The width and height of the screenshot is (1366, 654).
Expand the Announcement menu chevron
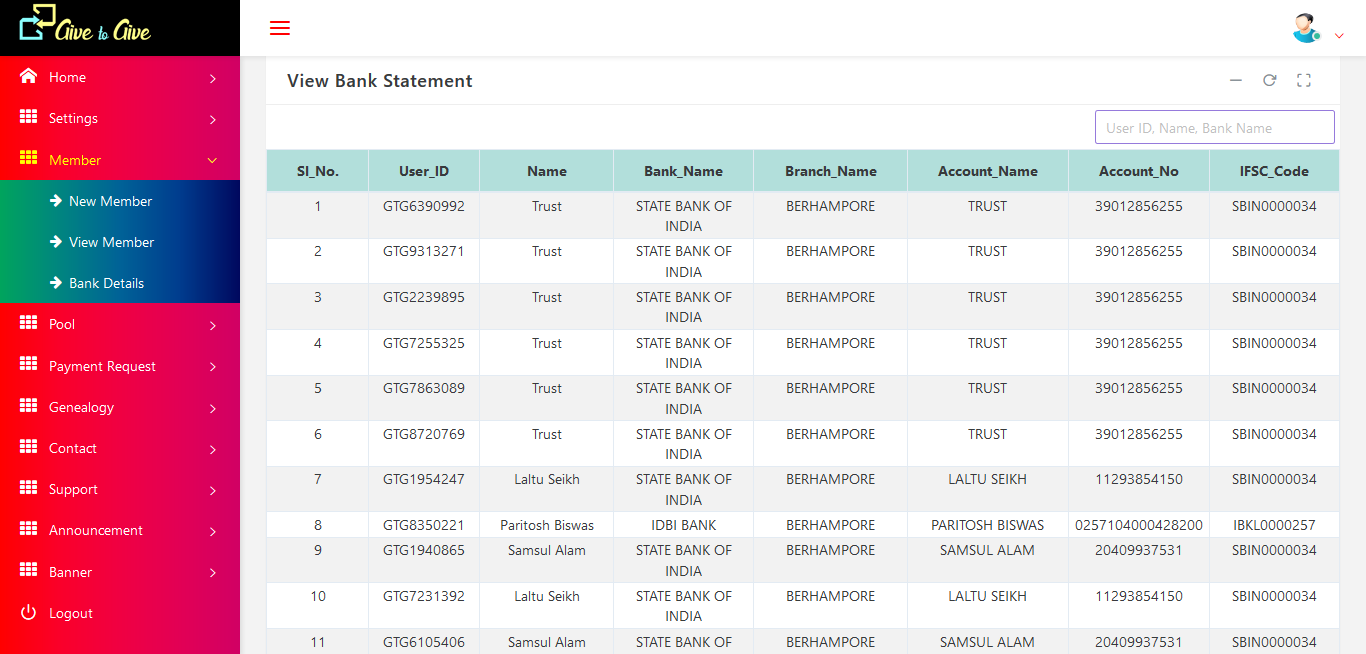tap(213, 531)
